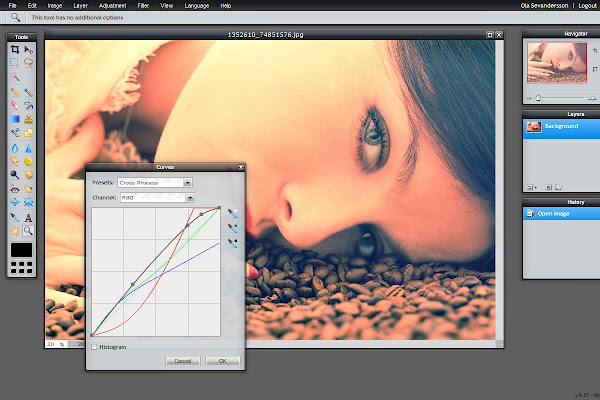Screen dimensions: 600x400
Task: Select the Sponge tool
Action: (x=28, y=161)
